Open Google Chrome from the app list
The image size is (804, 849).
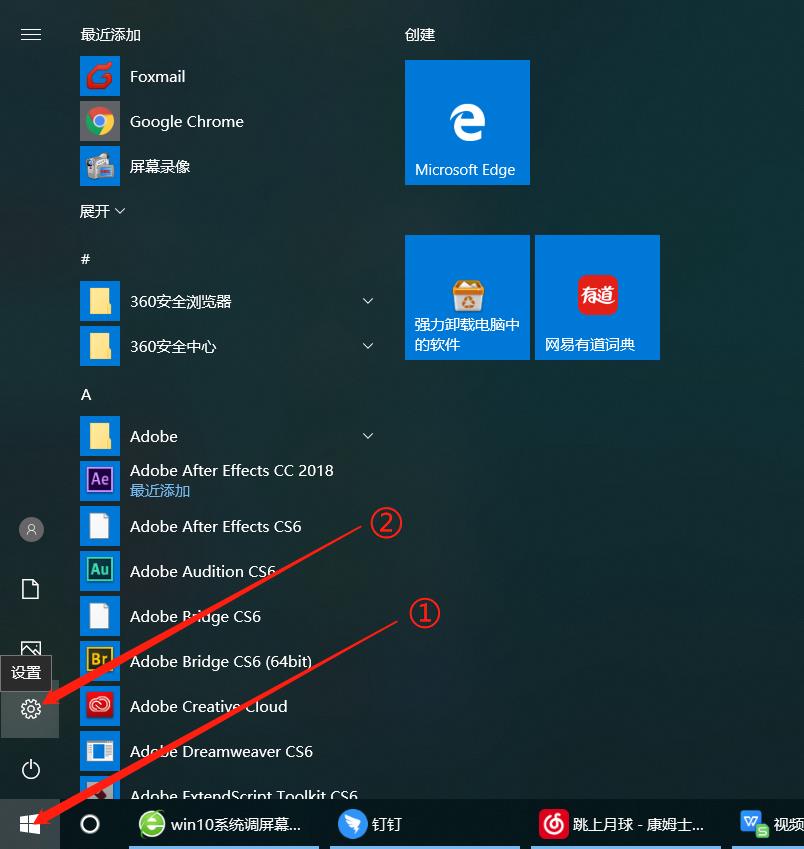click(x=186, y=121)
